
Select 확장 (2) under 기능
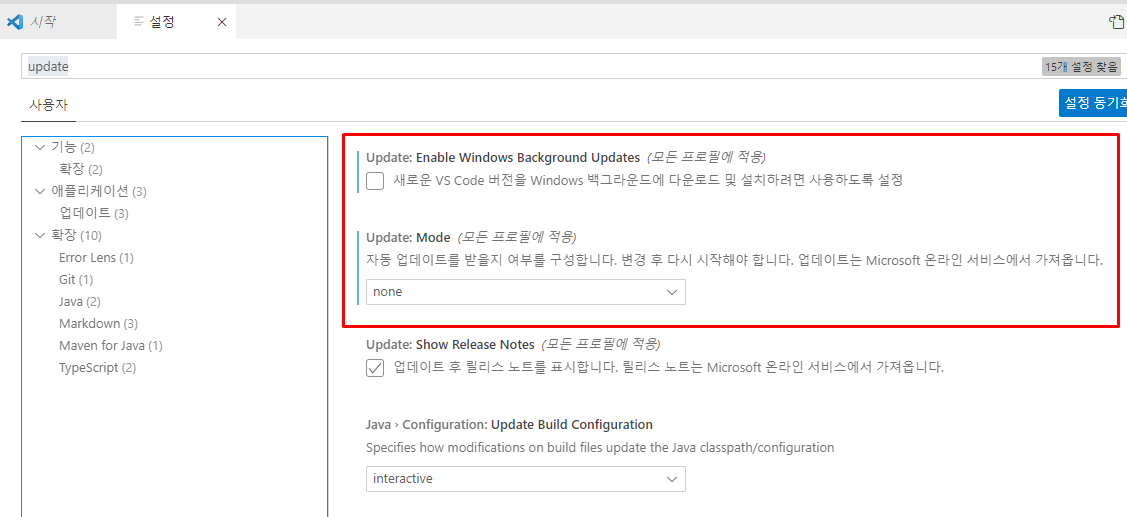[x=80, y=170]
